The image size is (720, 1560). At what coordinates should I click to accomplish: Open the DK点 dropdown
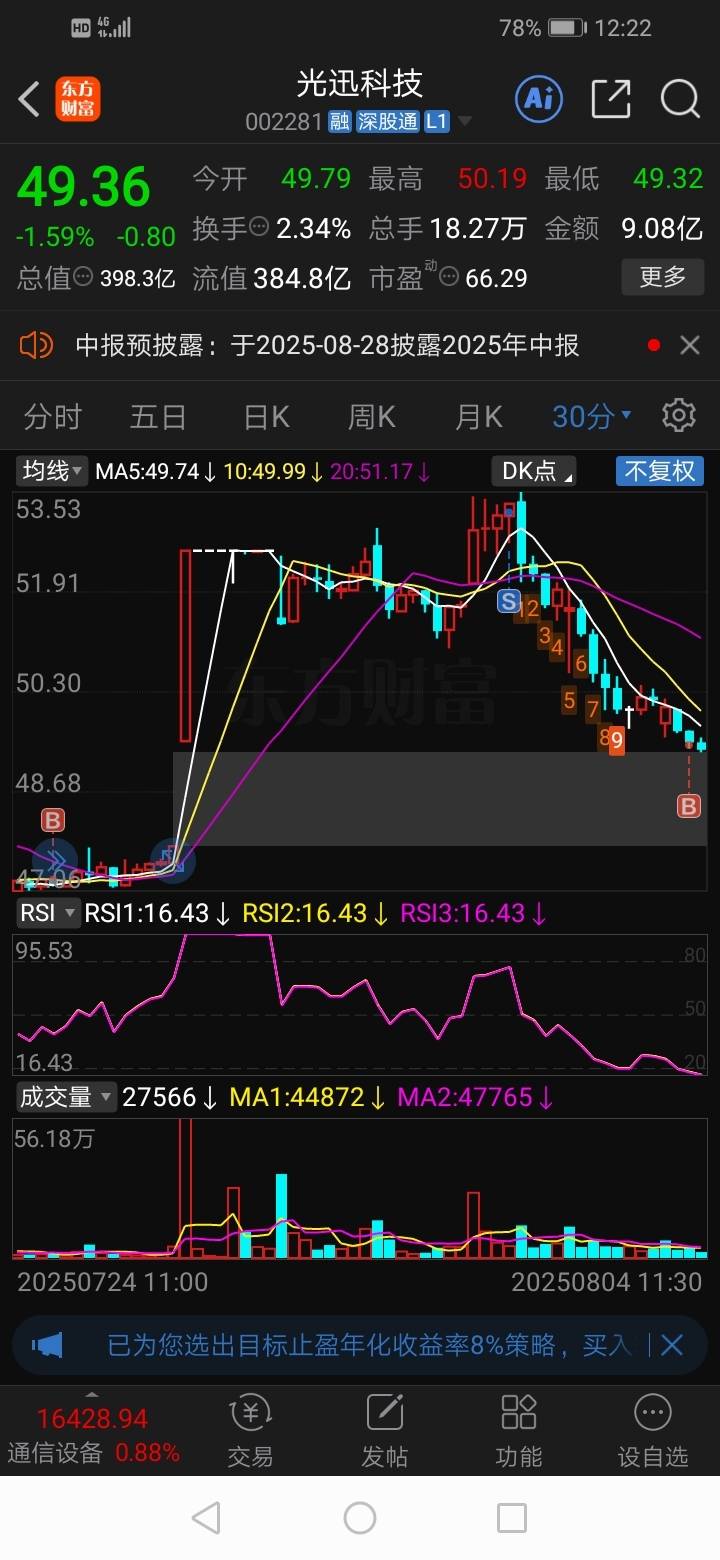pos(534,471)
